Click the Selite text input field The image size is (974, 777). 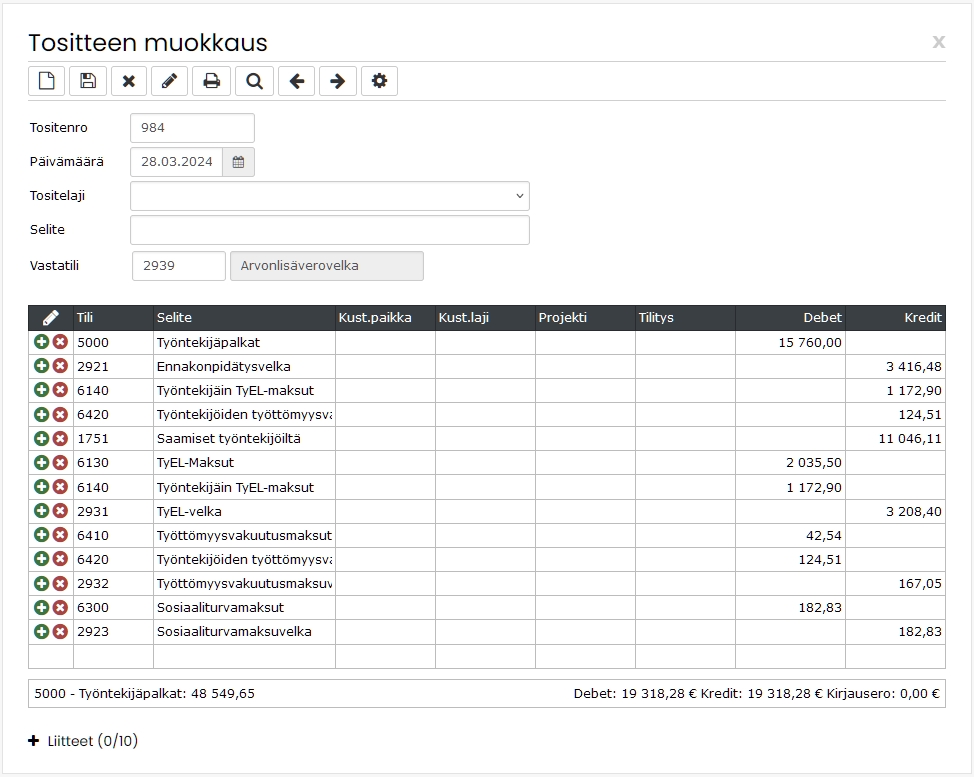point(330,230)
